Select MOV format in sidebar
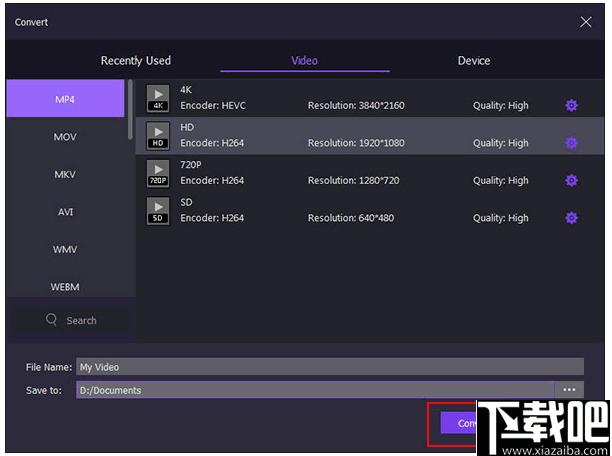This screenshot has height=456, width=612. (65, 137)
